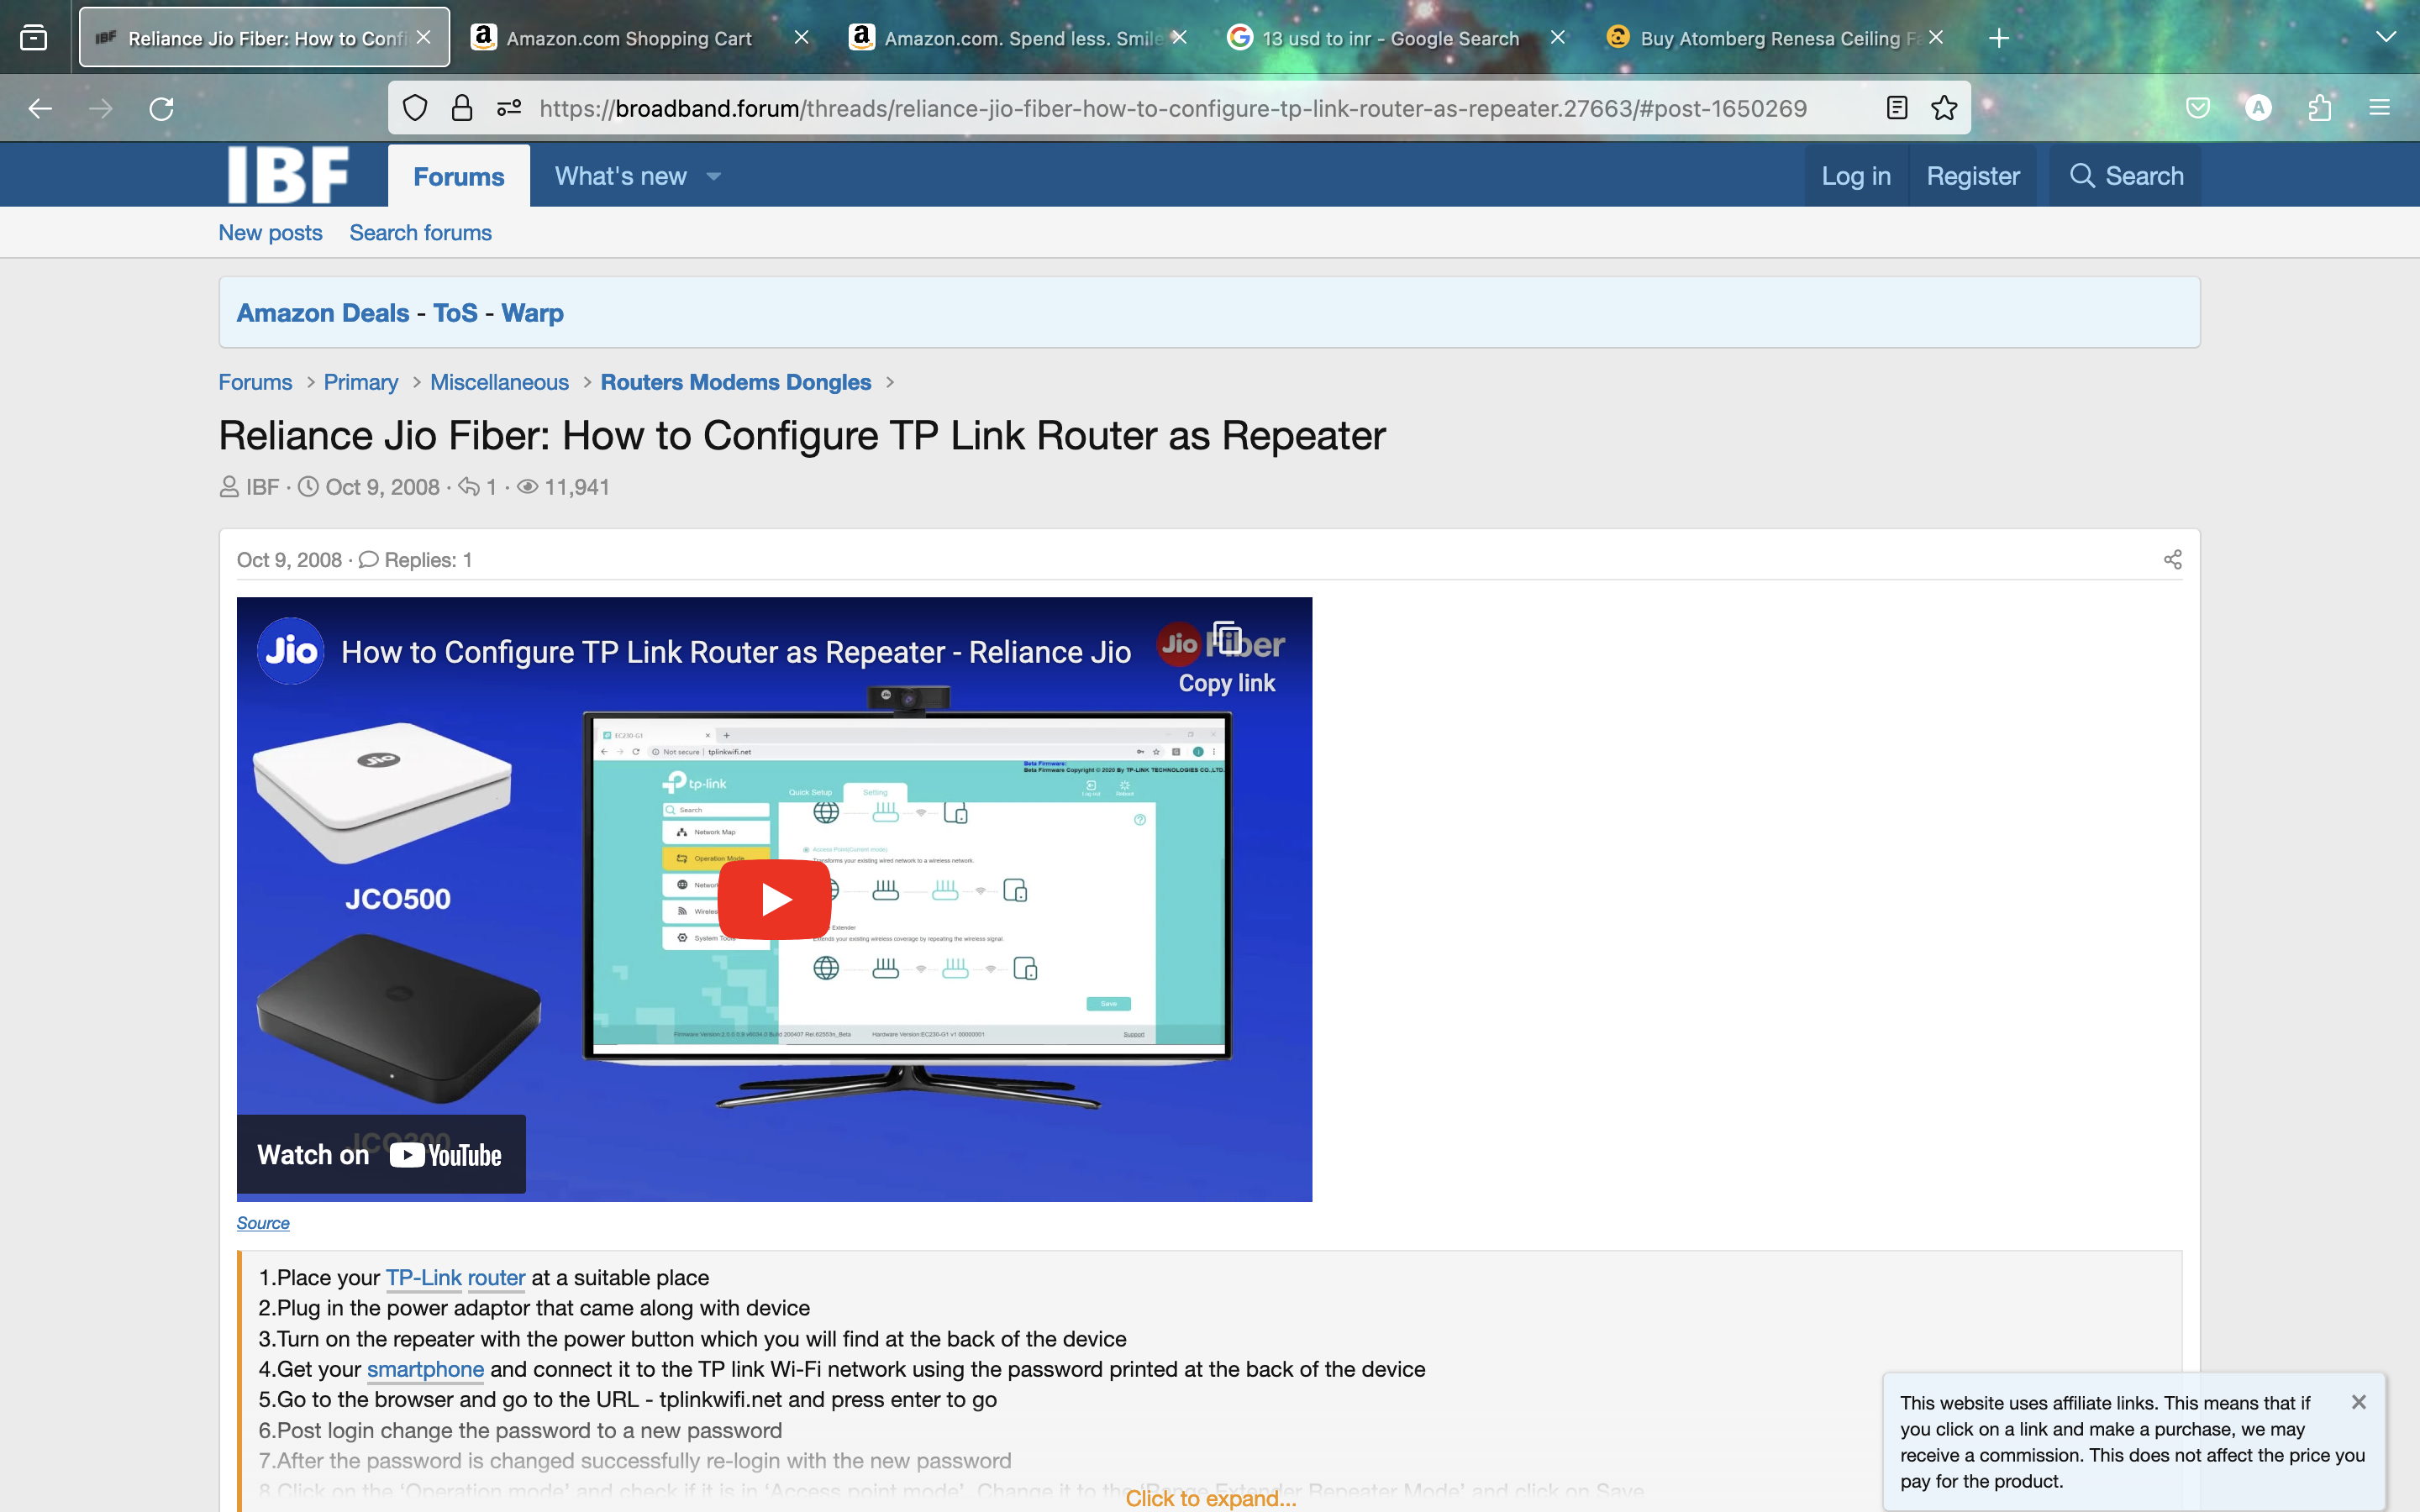Open a new tab with plus button

1999,38
